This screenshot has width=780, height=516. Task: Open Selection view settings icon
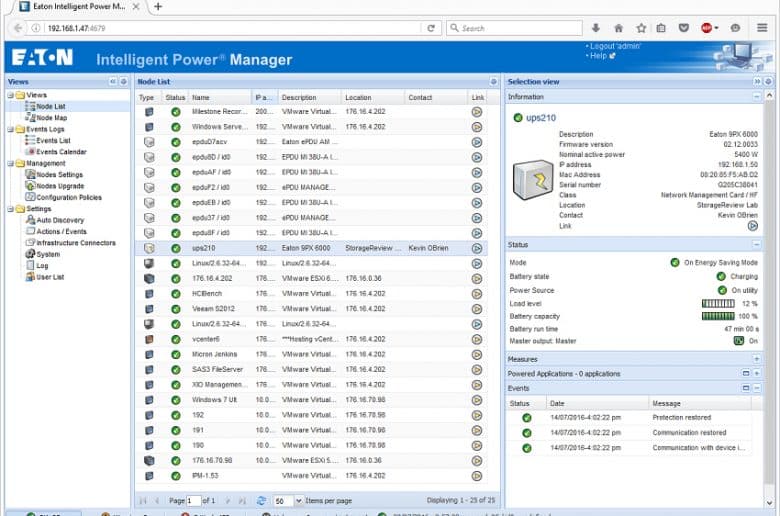pos(768,82)
